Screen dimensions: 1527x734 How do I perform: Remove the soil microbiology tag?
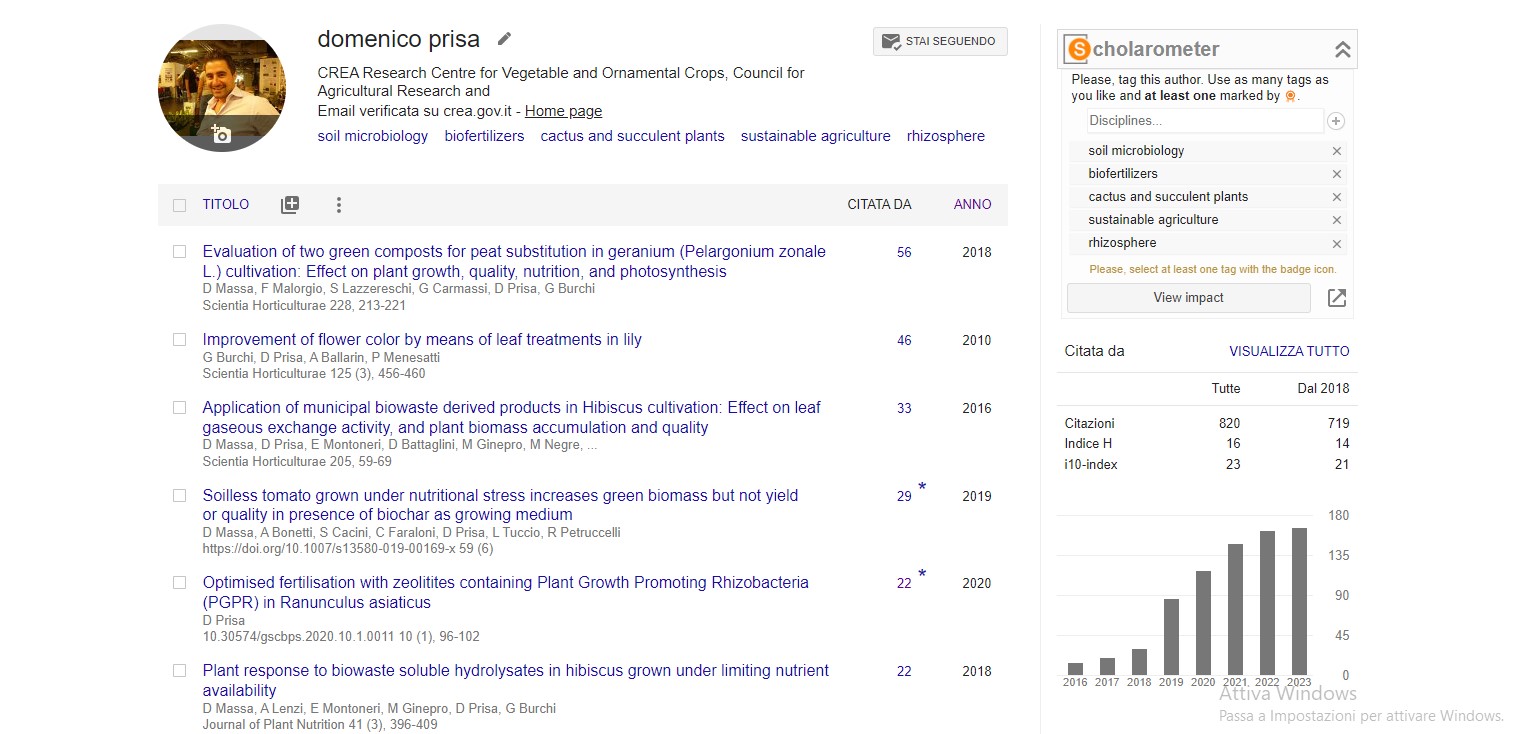pyautogui.click(x=1336, y=151)
